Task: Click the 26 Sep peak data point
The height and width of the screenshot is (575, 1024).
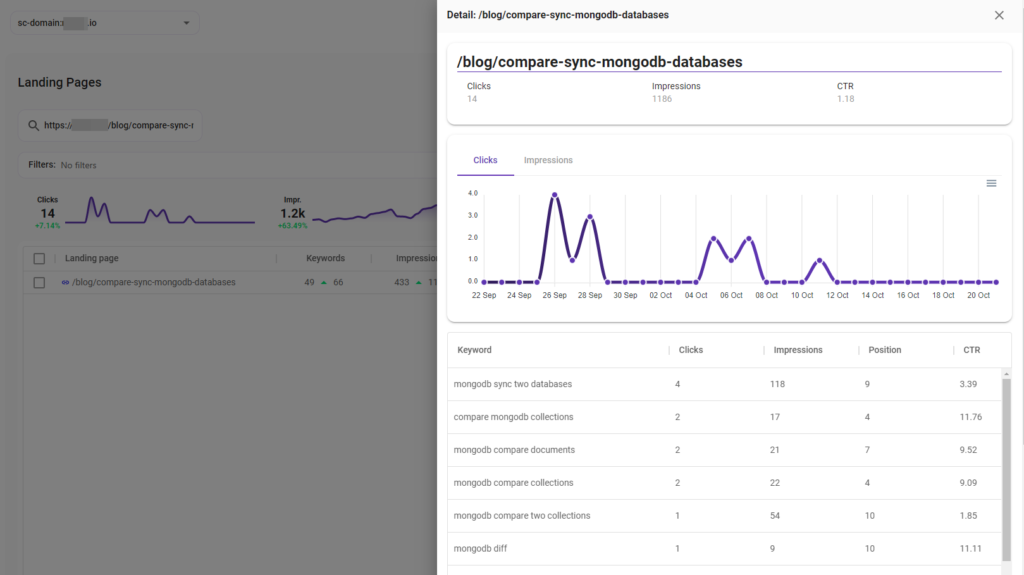Action: (554, 195)
